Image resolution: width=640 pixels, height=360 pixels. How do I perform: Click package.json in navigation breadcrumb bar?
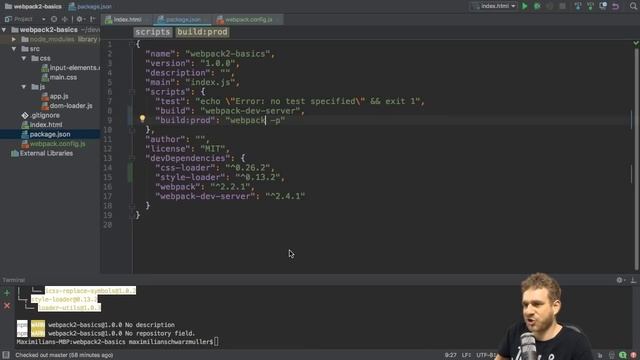coord(90,6)
